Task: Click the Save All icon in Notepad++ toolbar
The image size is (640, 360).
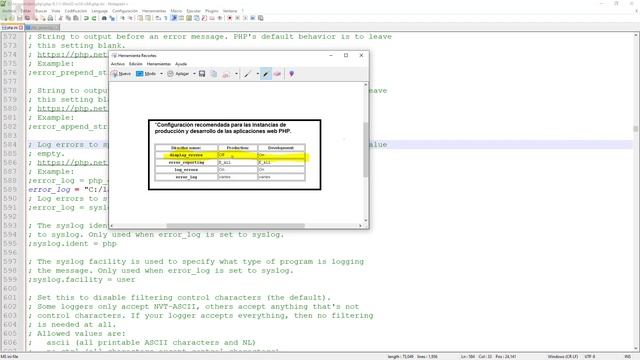Action: pyautogui.click(x=27, y=18)
